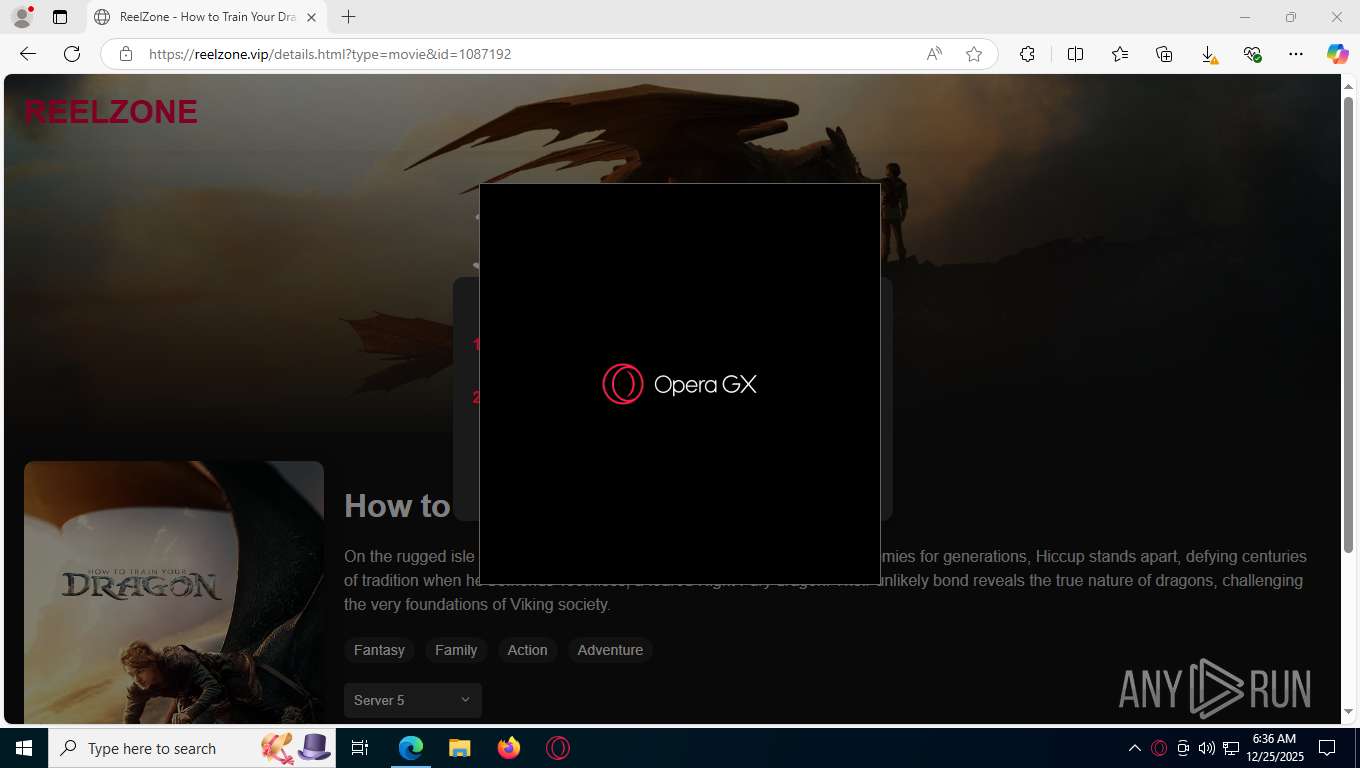The image size is (1360, 768).
Task: Click the address bar URL
Action: 330,54
